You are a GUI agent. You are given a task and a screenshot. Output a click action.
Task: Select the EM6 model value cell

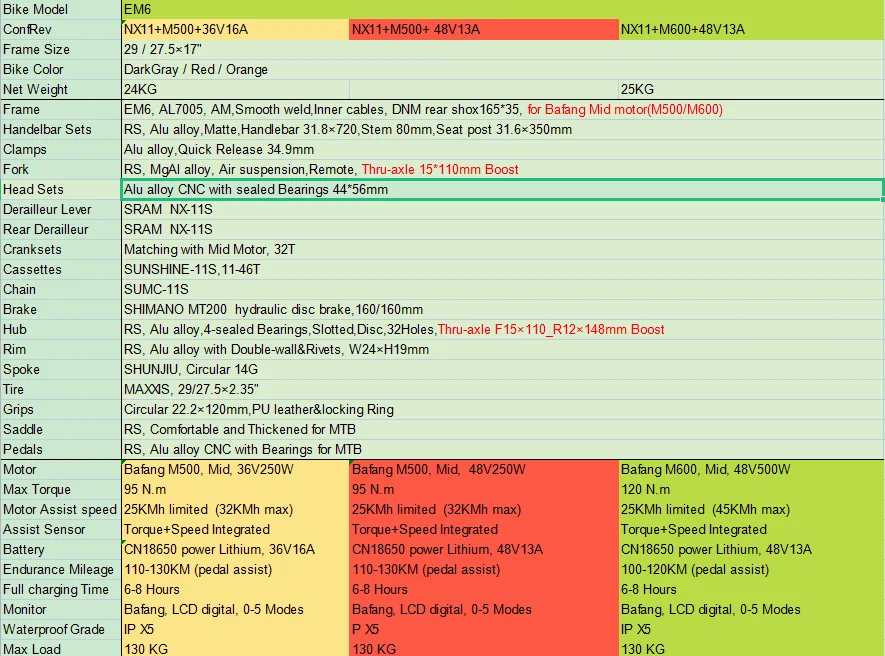click(x=503, y=10)
